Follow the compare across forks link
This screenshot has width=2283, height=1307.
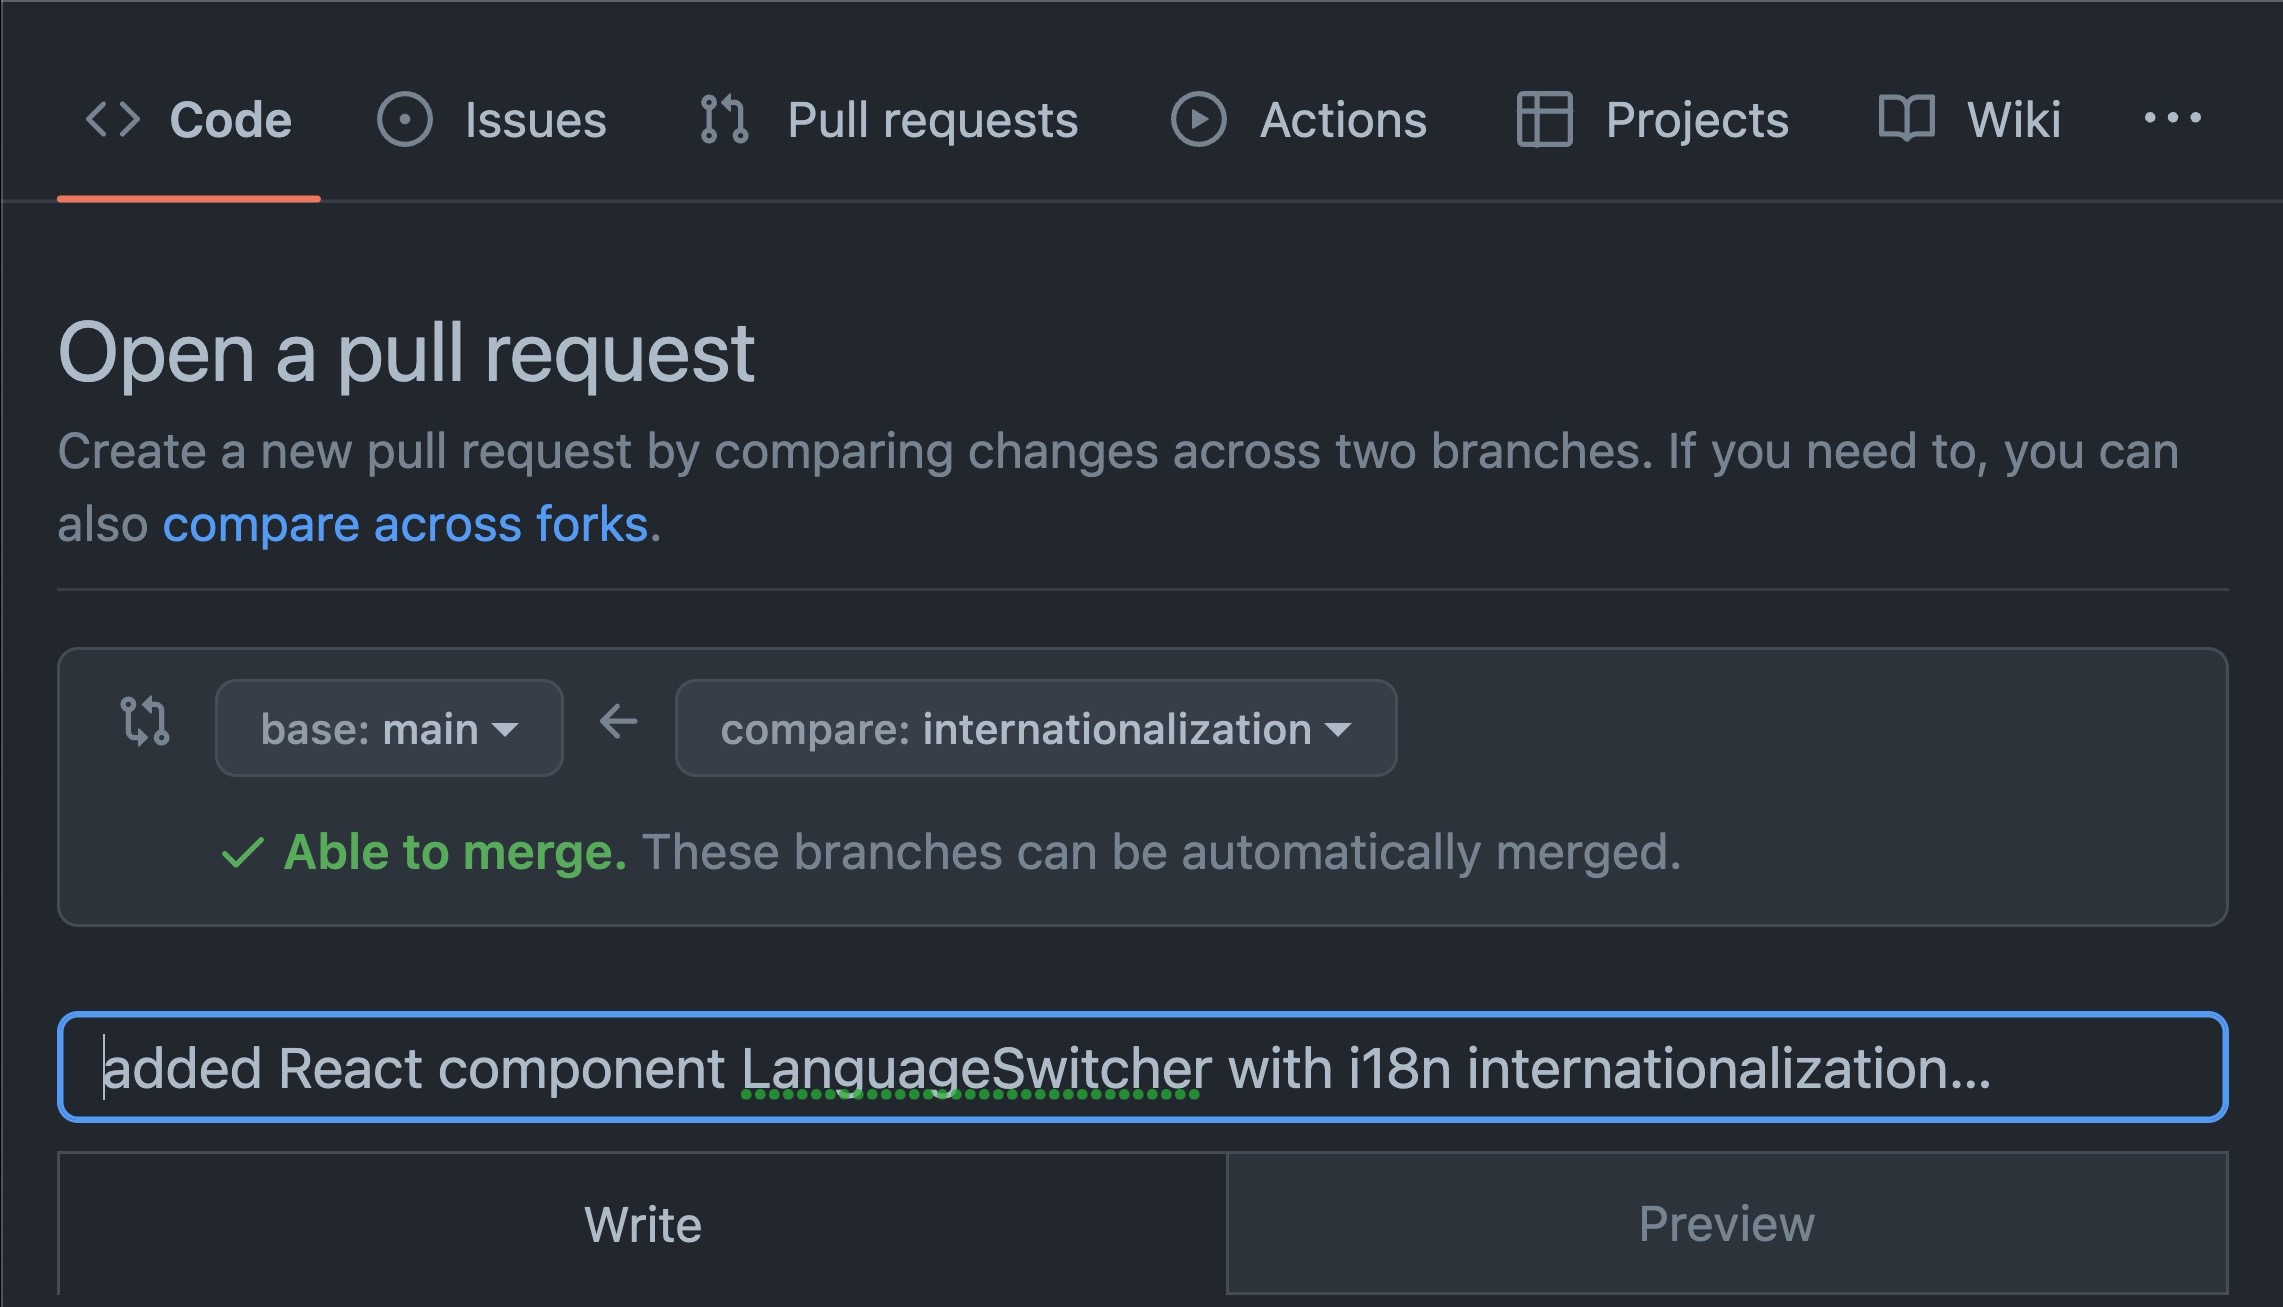[405, 524]
